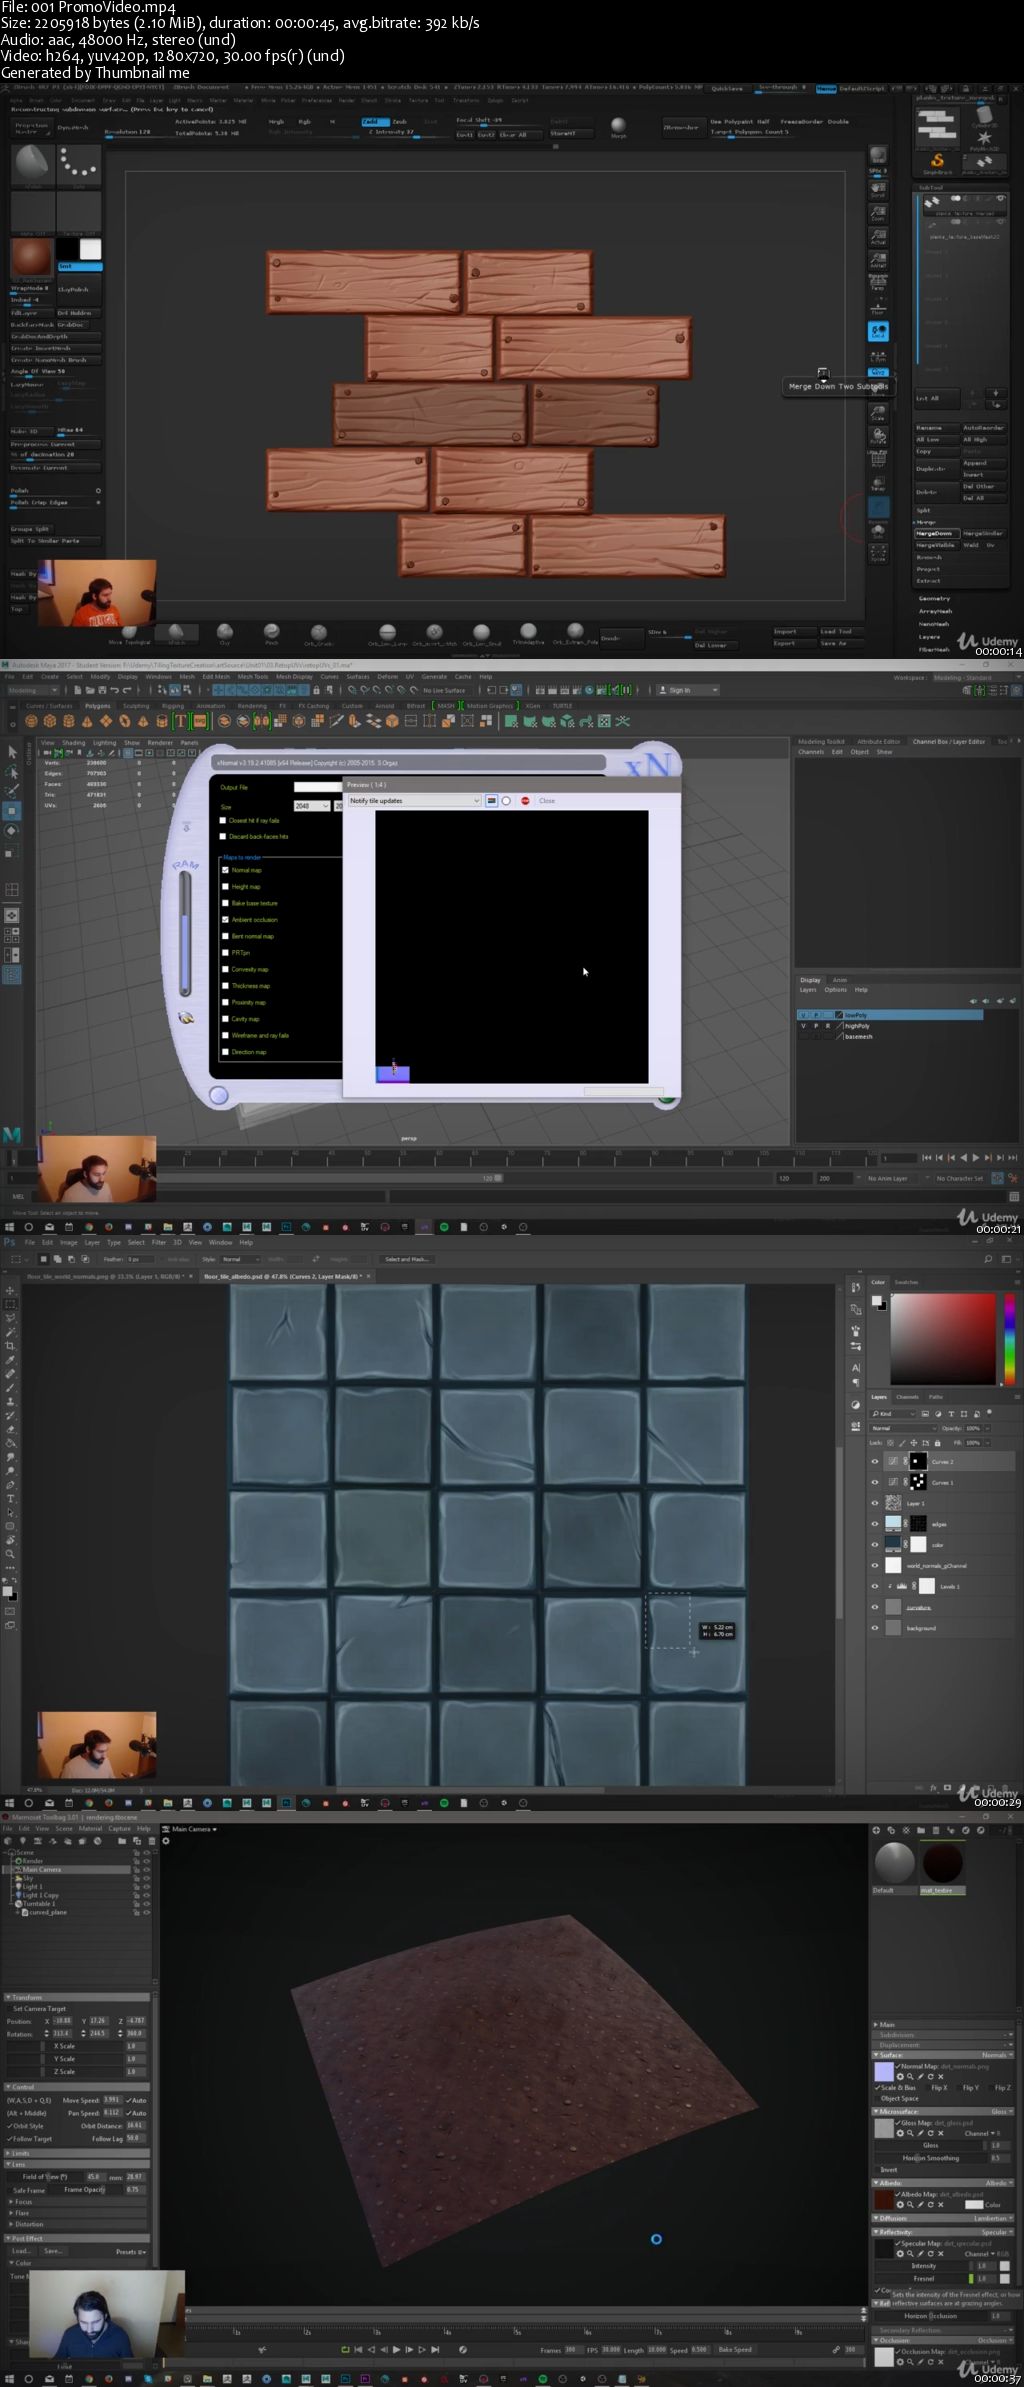The width and height of the screenshot is (1024, 2387).
Task: Check Discard back-faces hits in xNormal
Action: [223, 837]
